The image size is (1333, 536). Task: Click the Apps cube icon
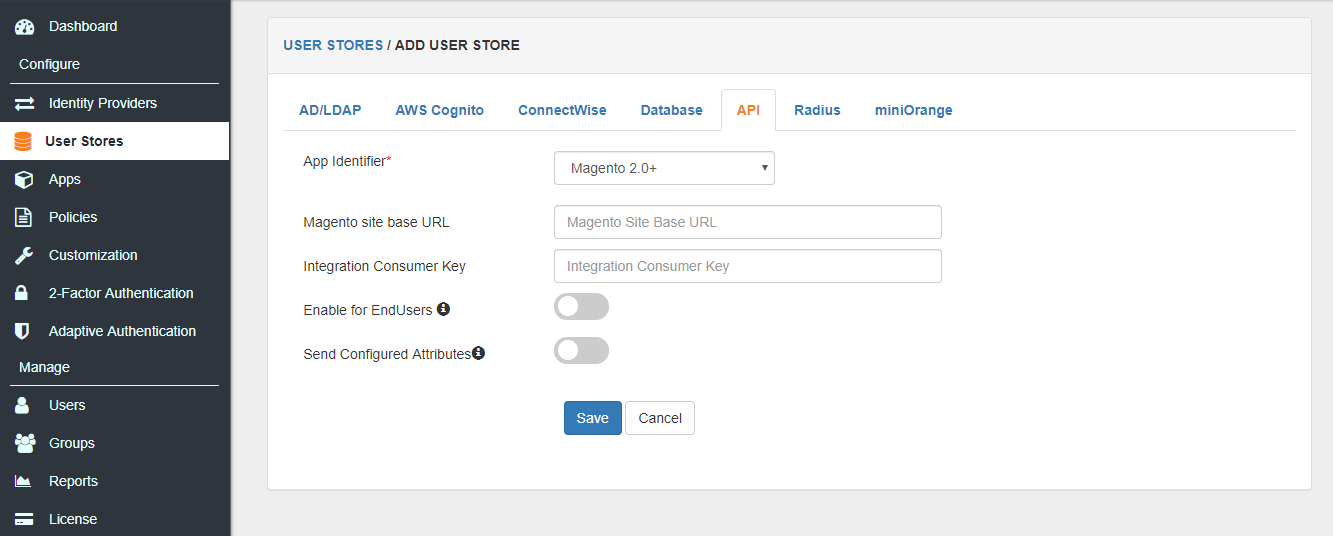(x=24, y=179)
